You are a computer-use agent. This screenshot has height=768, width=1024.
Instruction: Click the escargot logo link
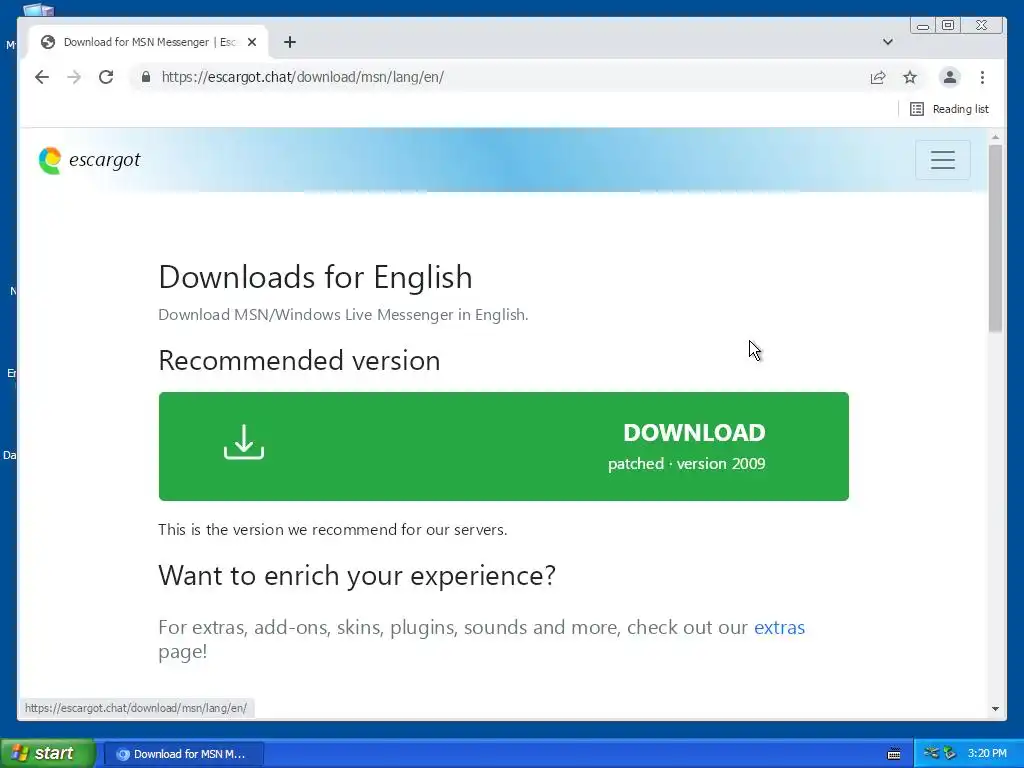(89, 160)
